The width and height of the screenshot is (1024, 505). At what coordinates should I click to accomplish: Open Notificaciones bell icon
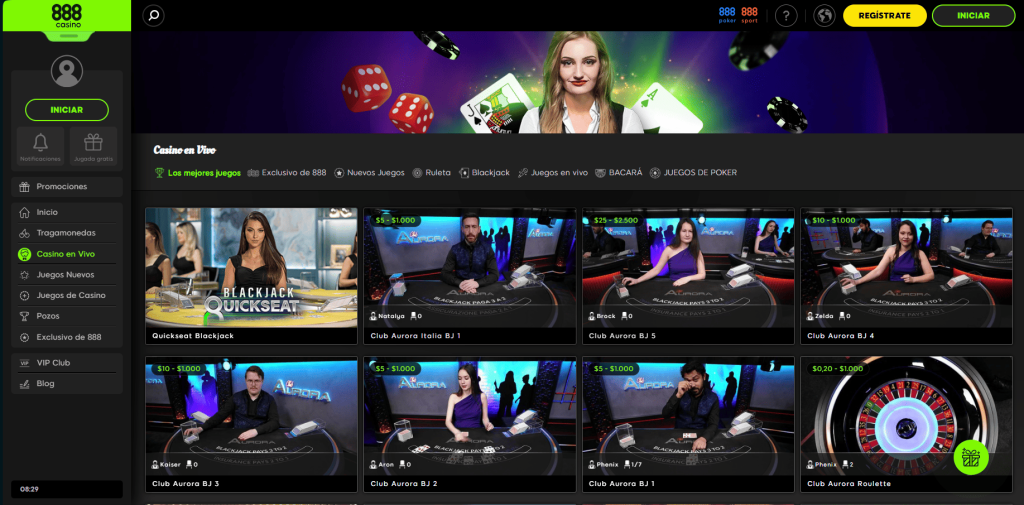tap(40, 142)
